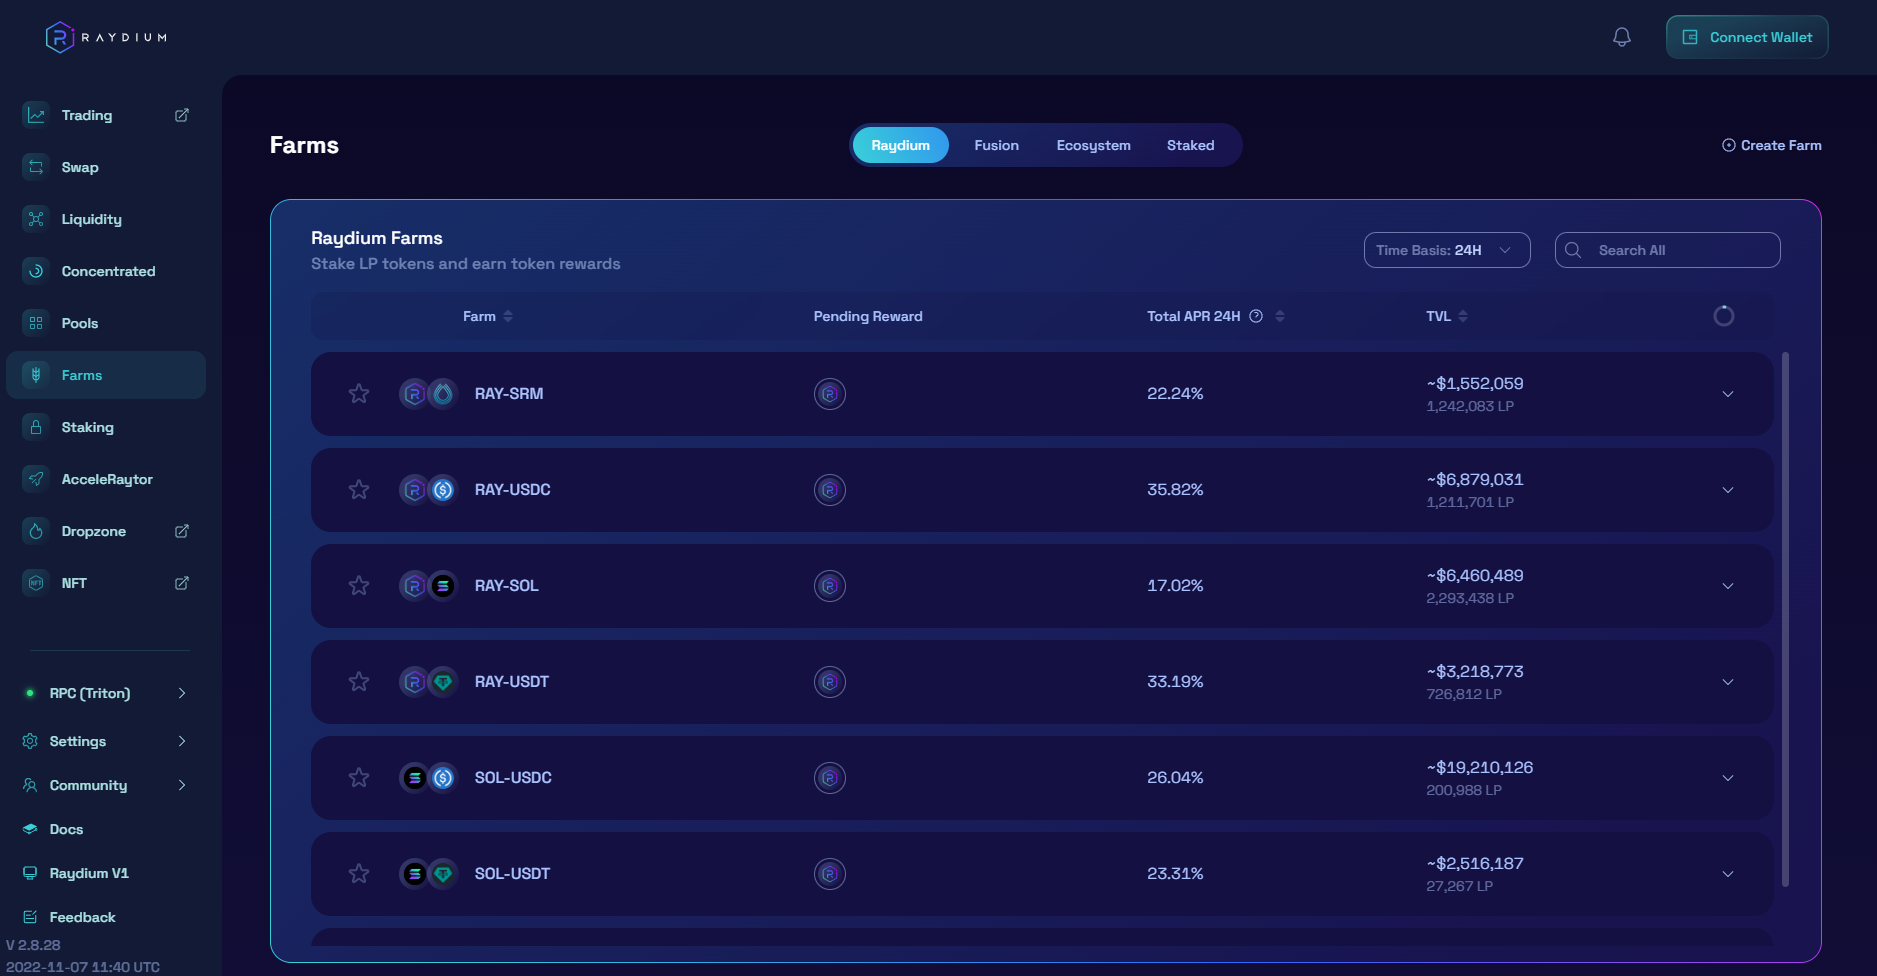Click the Total APR 24H help icon
This screenshot has width=1877, height=976.
pos(1256,316)
